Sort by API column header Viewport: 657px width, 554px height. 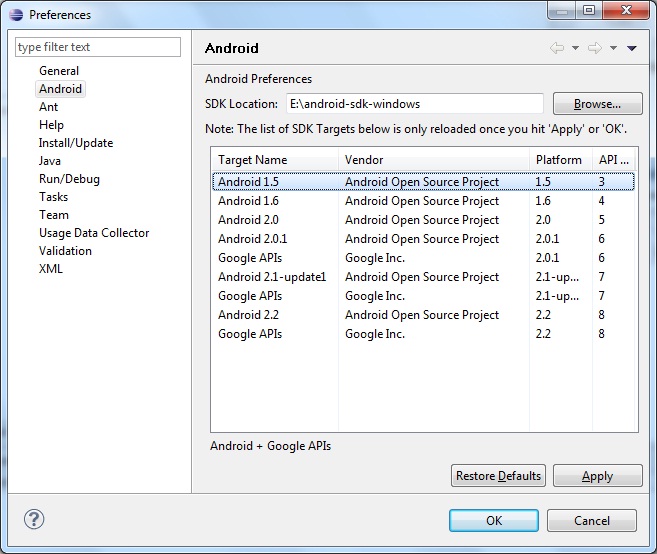click(x=614, y=160)
